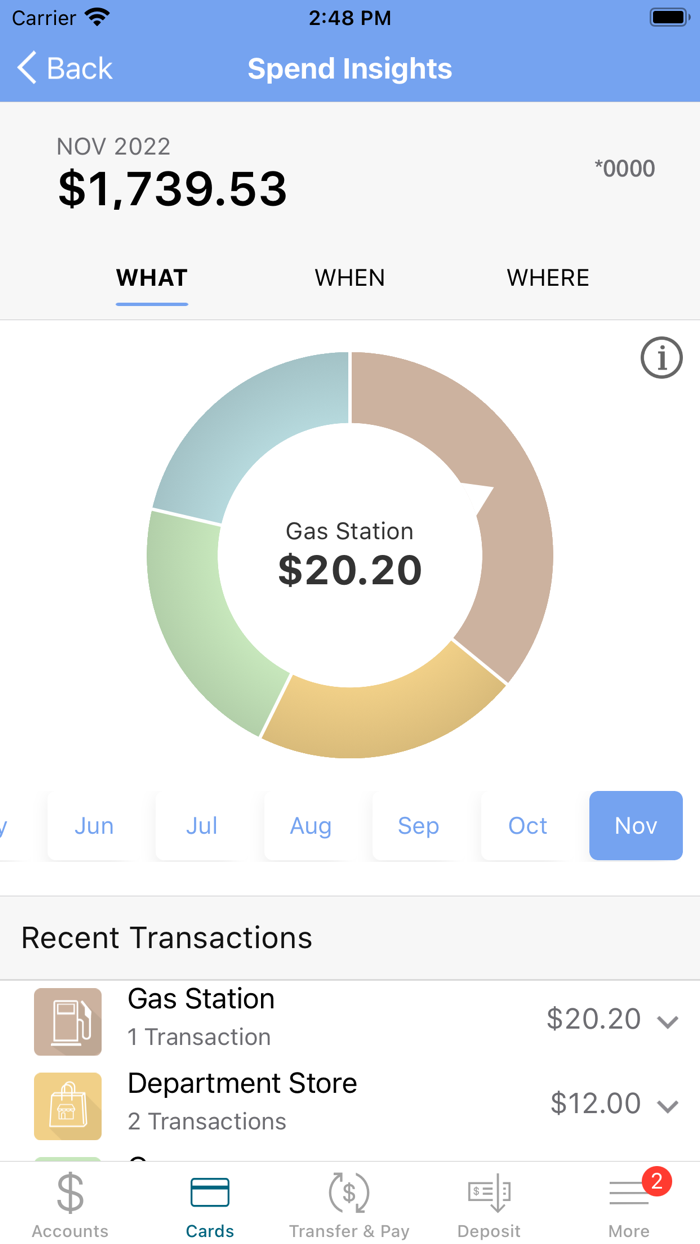Viewport: 700px width, 1244px height.
Task: Tap the WHAT tab label
Action: [151, 278]
